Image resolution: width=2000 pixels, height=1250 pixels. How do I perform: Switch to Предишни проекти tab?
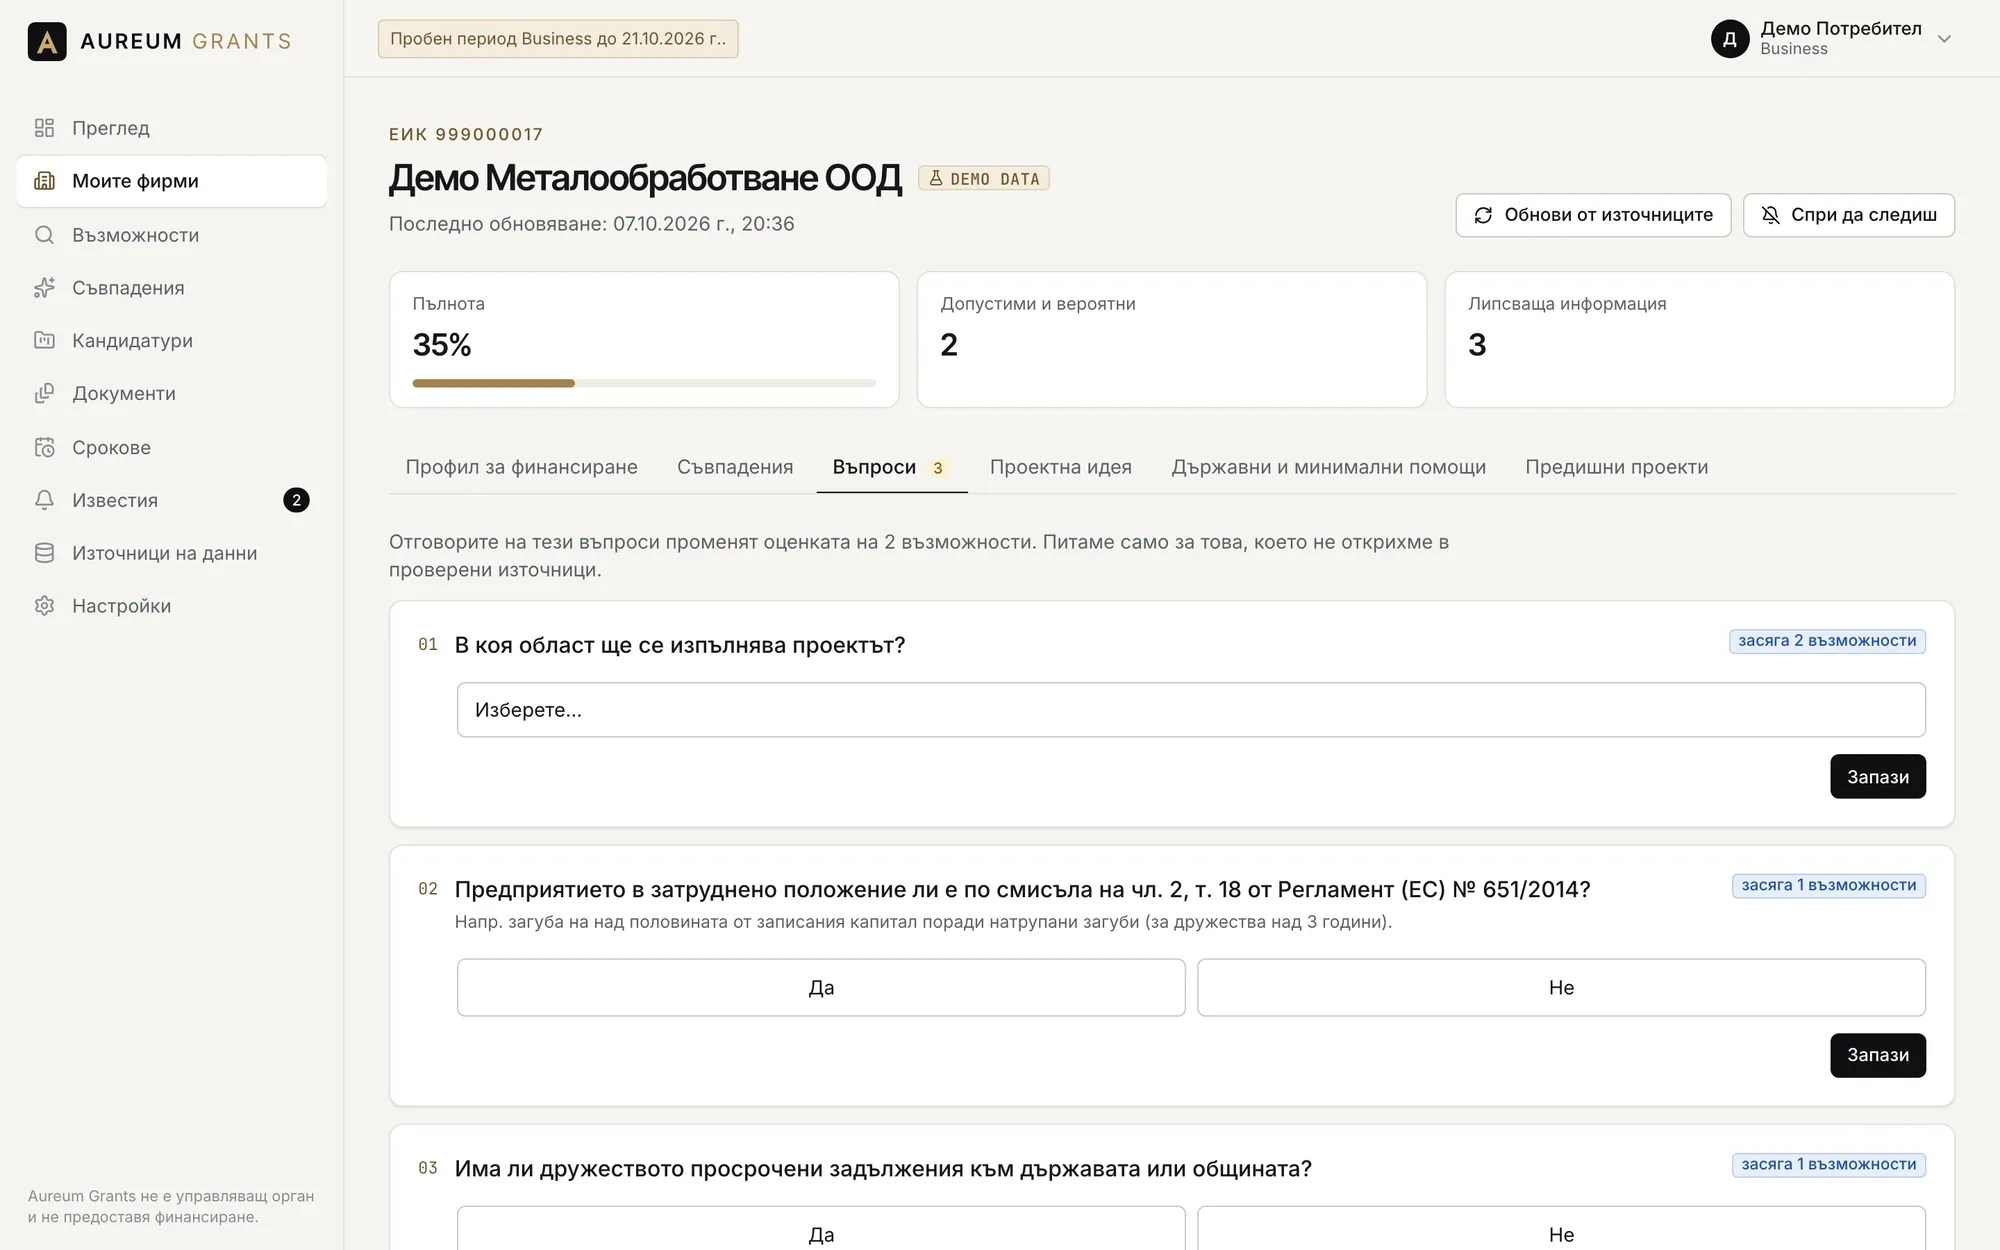(1616, 467)
